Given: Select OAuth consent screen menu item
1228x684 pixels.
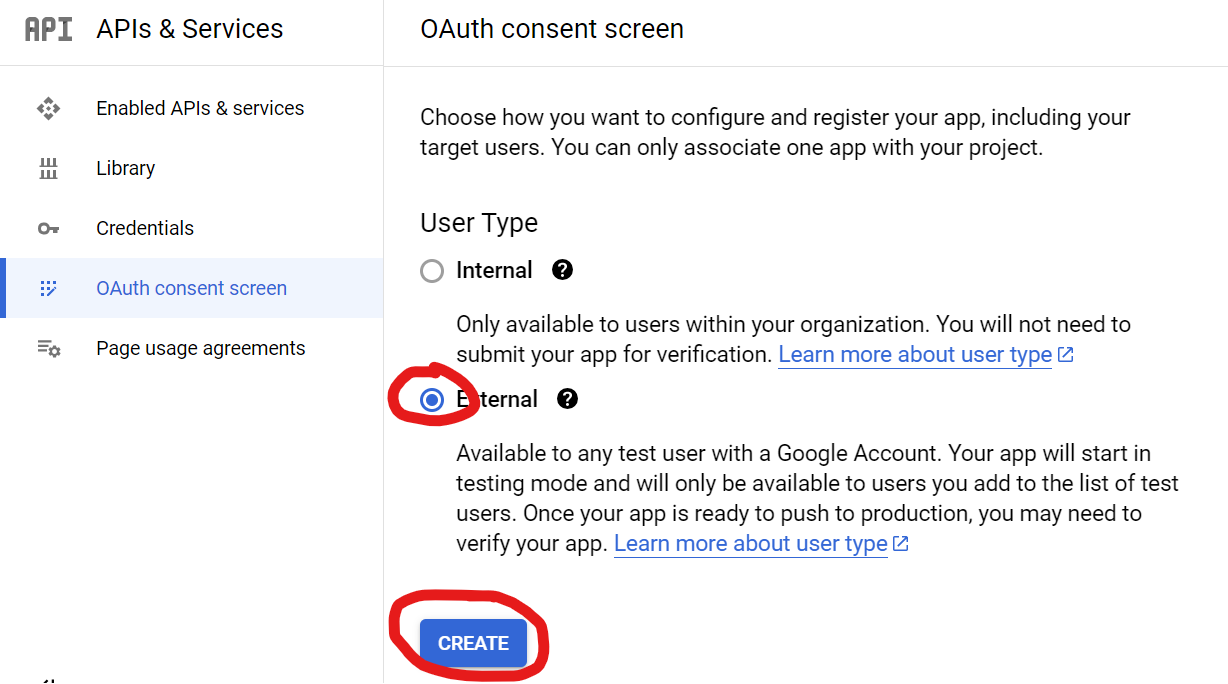Looking at the screenshot, I should (x=192, y=288).
